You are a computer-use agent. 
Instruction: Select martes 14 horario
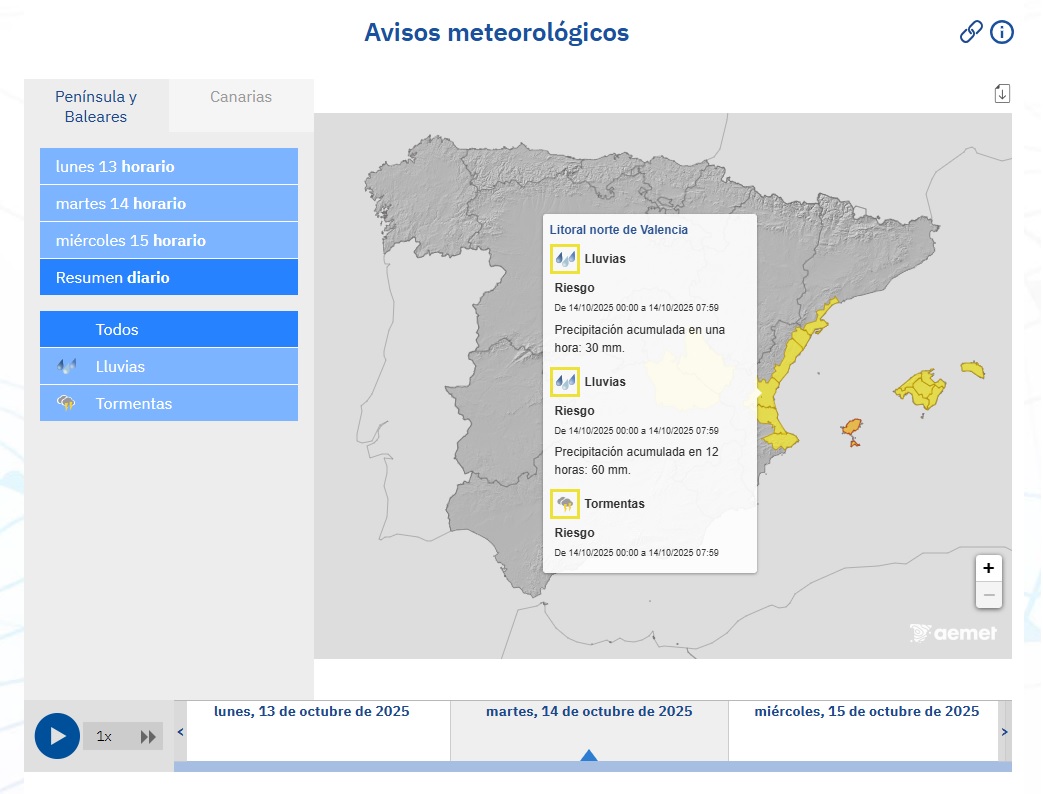(x=168, y=203)
